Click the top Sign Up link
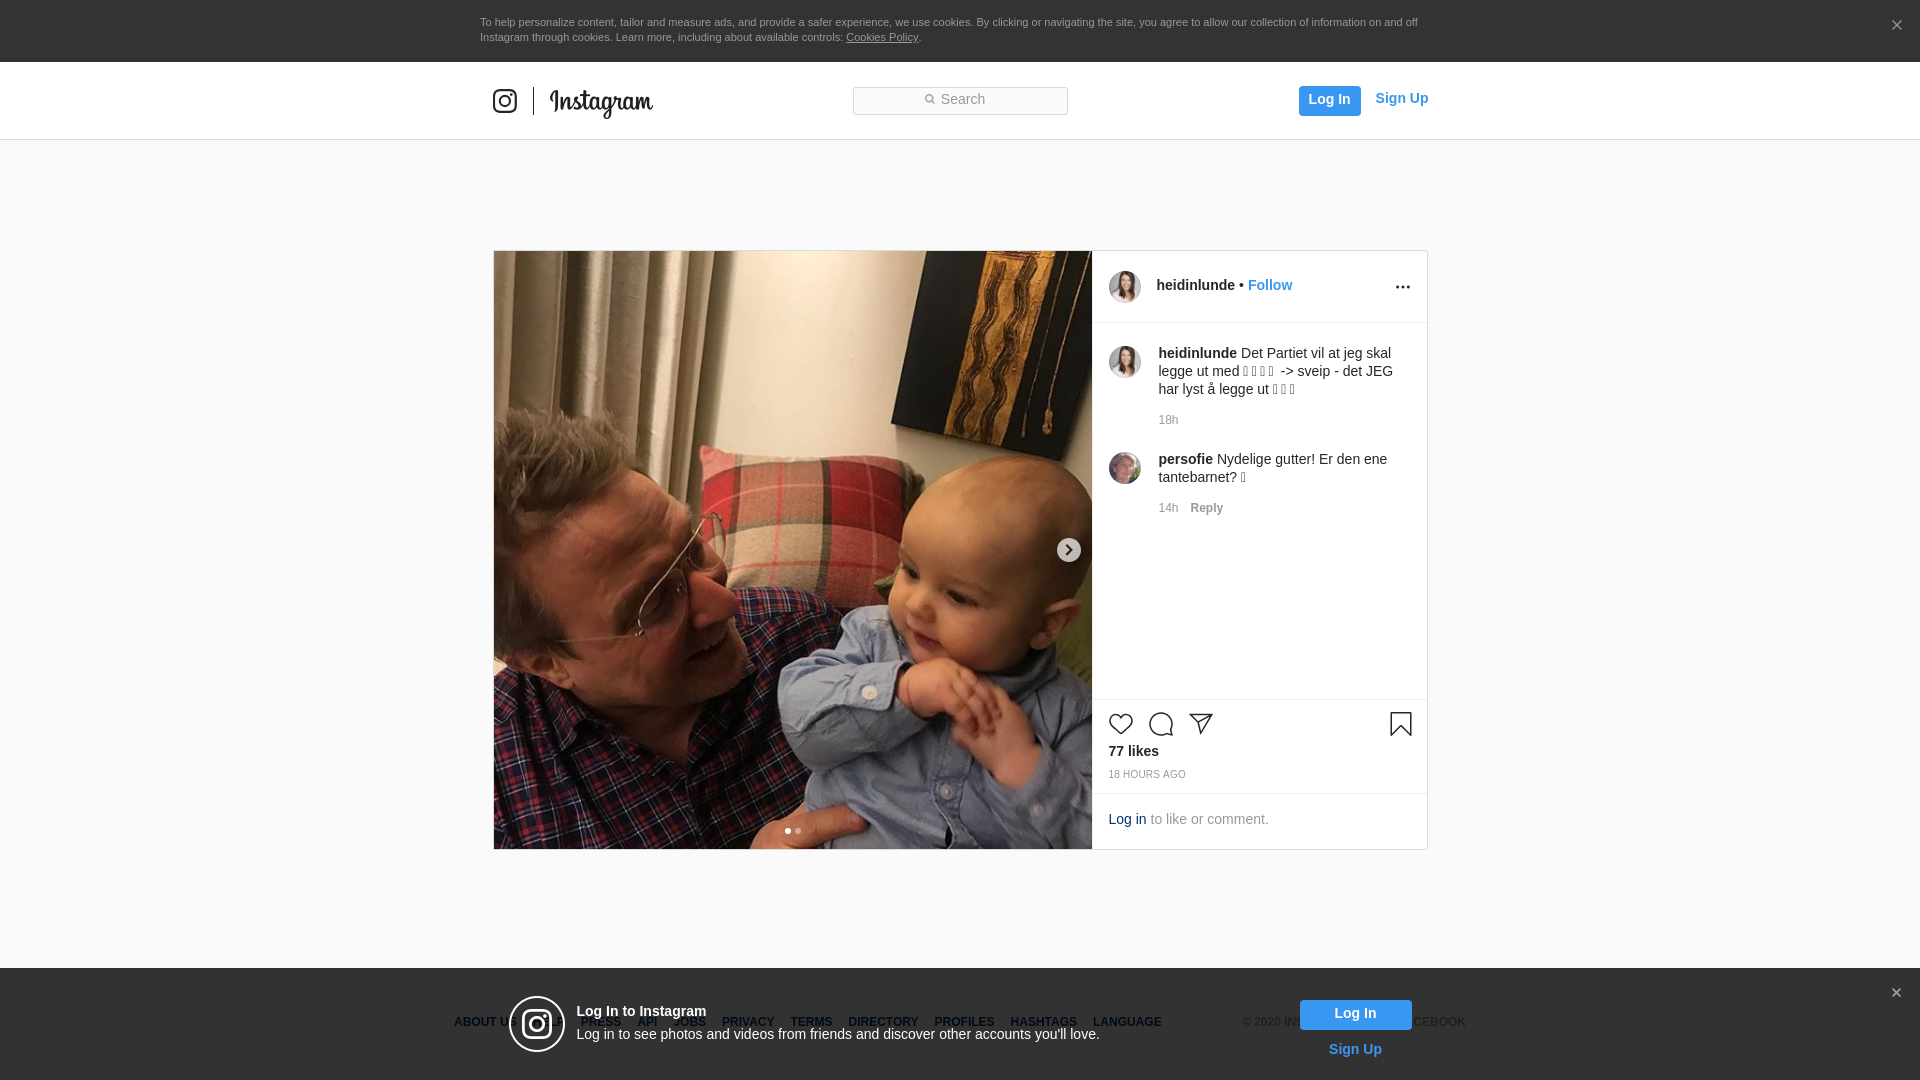Screen dimensions: 1920x1080 point(1402,98)
